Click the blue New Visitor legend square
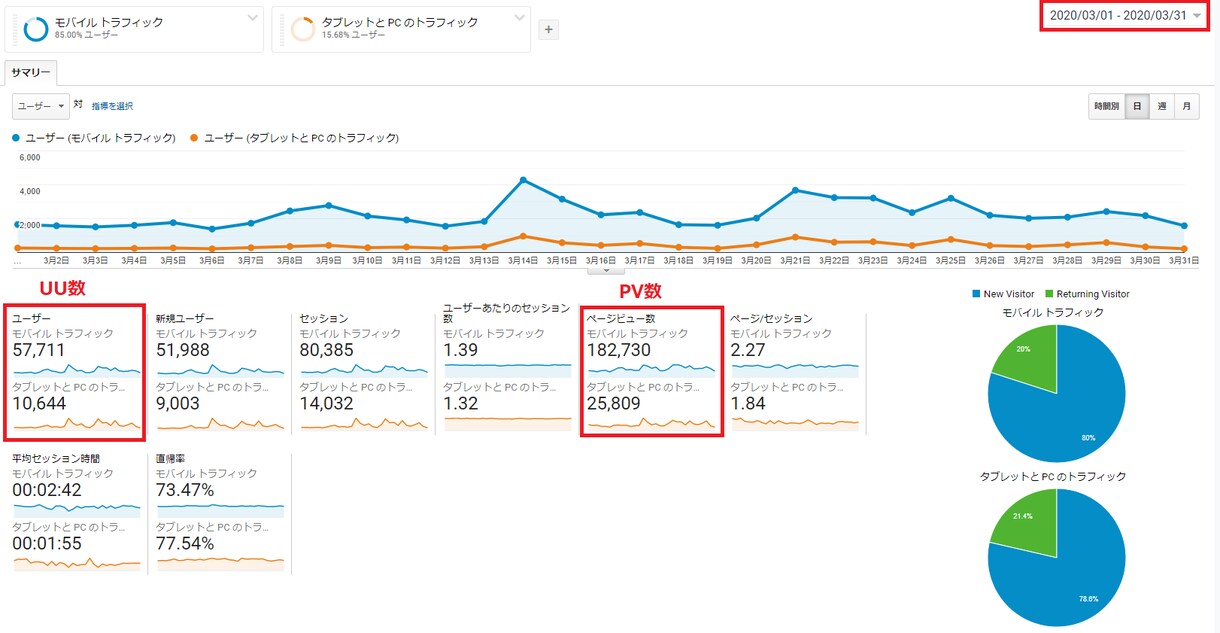The width and height of the screenshot is (1220, 633). pos(975,294)
